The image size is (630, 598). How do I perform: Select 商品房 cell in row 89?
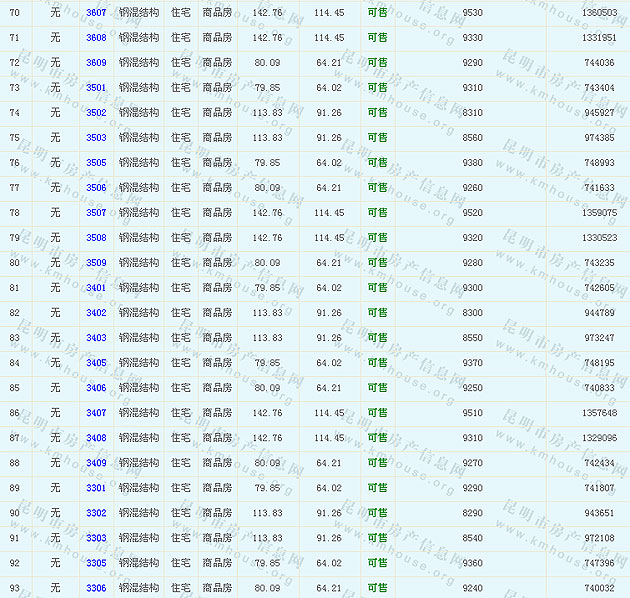click(x=217, y=488)
